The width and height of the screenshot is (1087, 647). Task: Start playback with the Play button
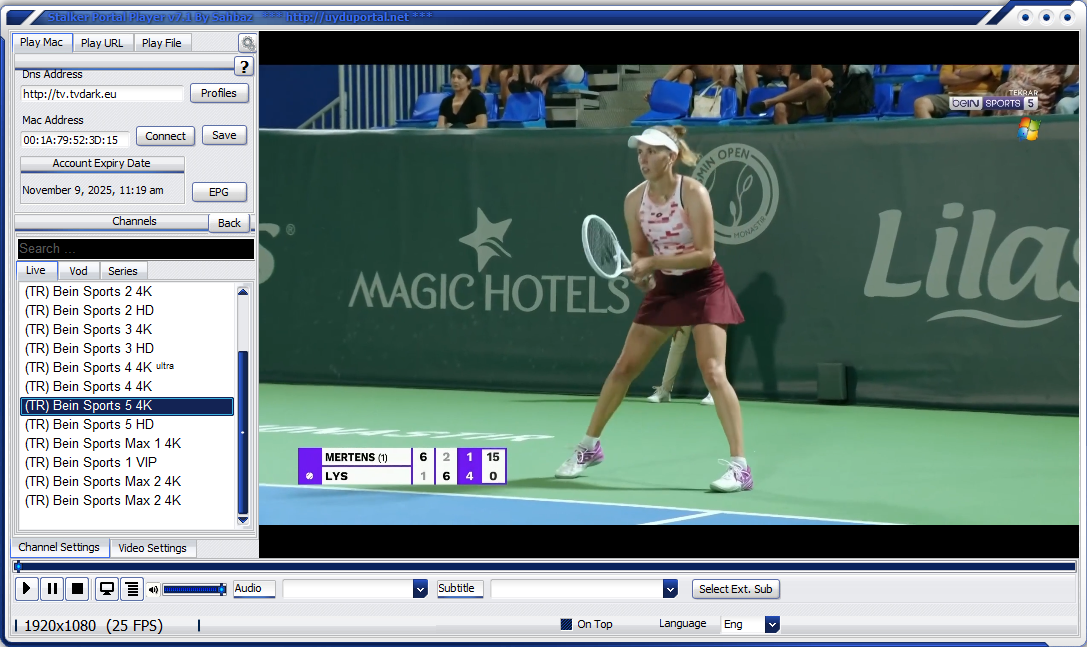point(26,589)
